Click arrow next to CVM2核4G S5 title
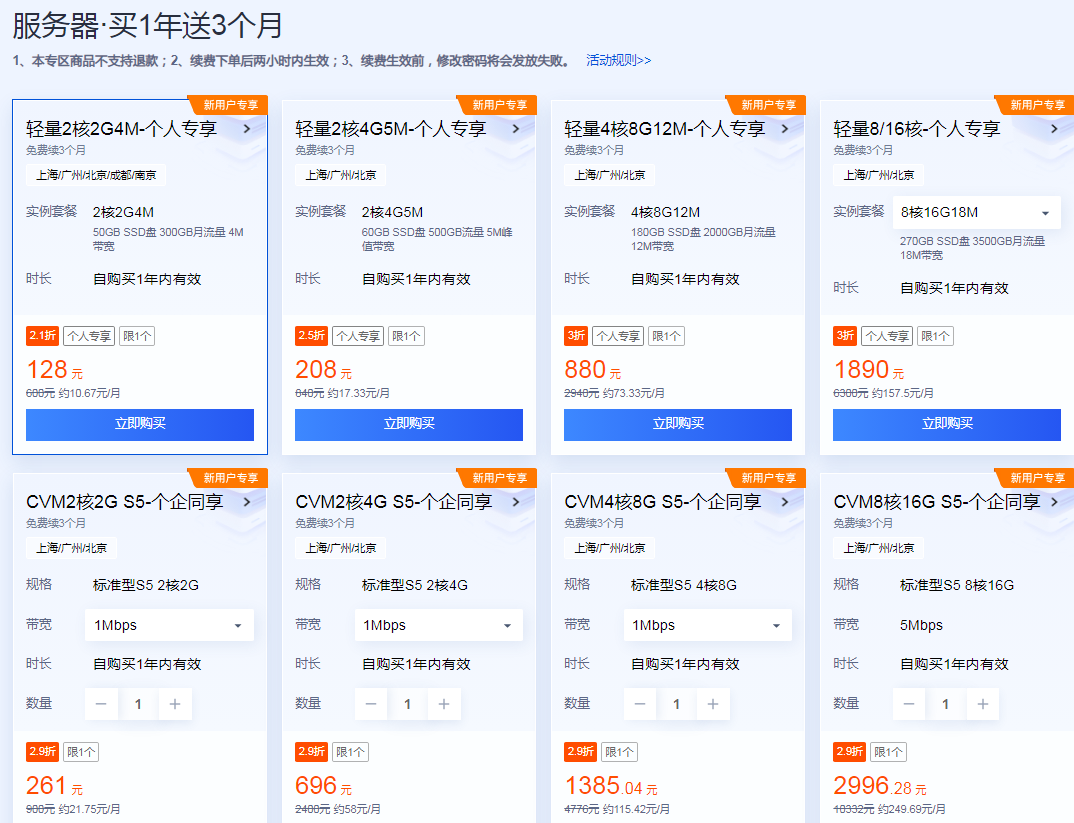 click(516, 502)
